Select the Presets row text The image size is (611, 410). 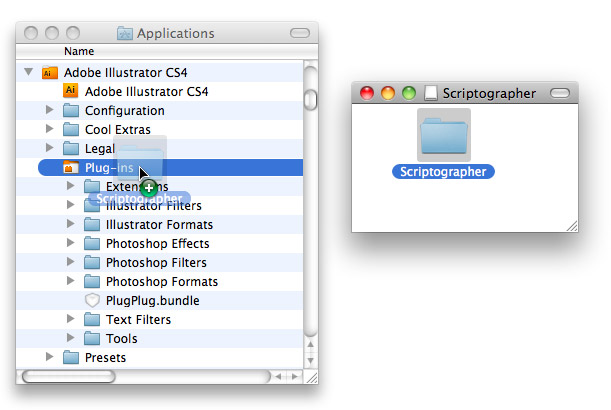coord(106,358)
